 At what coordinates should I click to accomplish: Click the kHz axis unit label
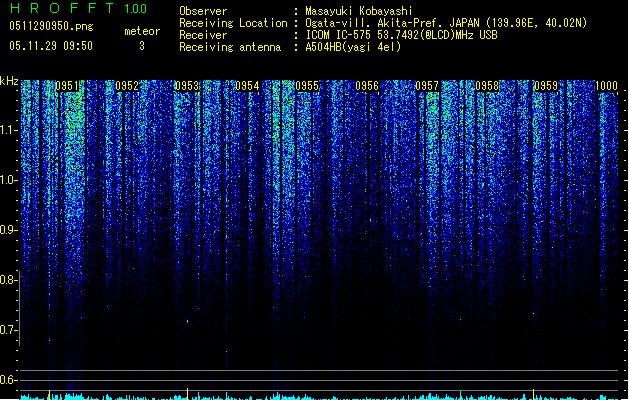9,81
